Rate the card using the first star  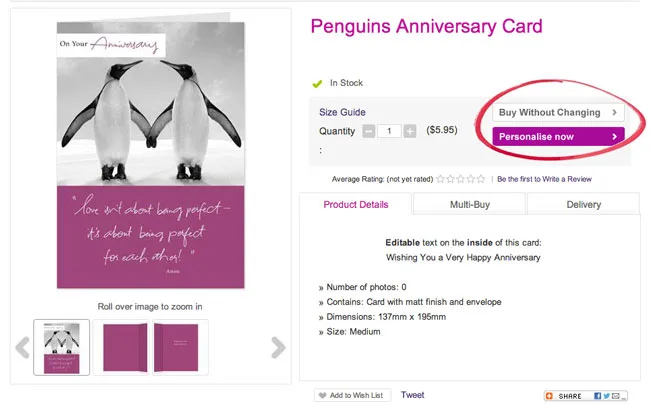point(441,179)
